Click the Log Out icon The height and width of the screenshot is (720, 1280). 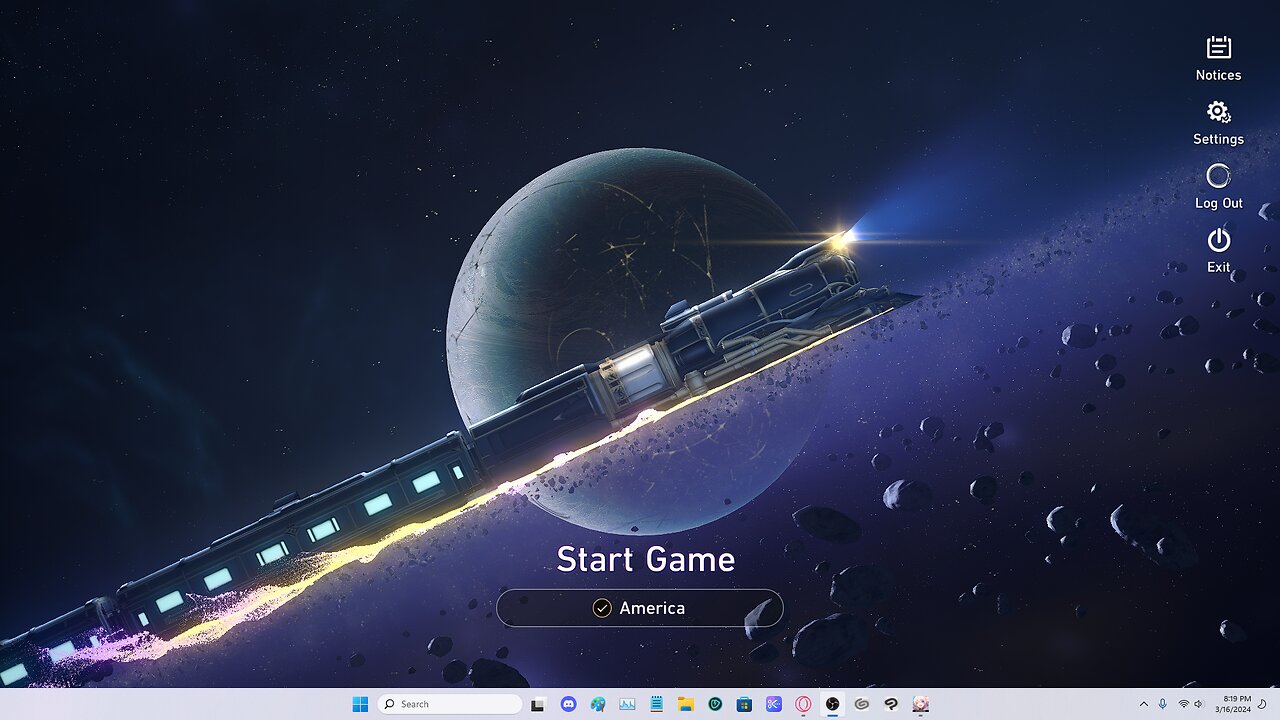(x=1218, y=176)
